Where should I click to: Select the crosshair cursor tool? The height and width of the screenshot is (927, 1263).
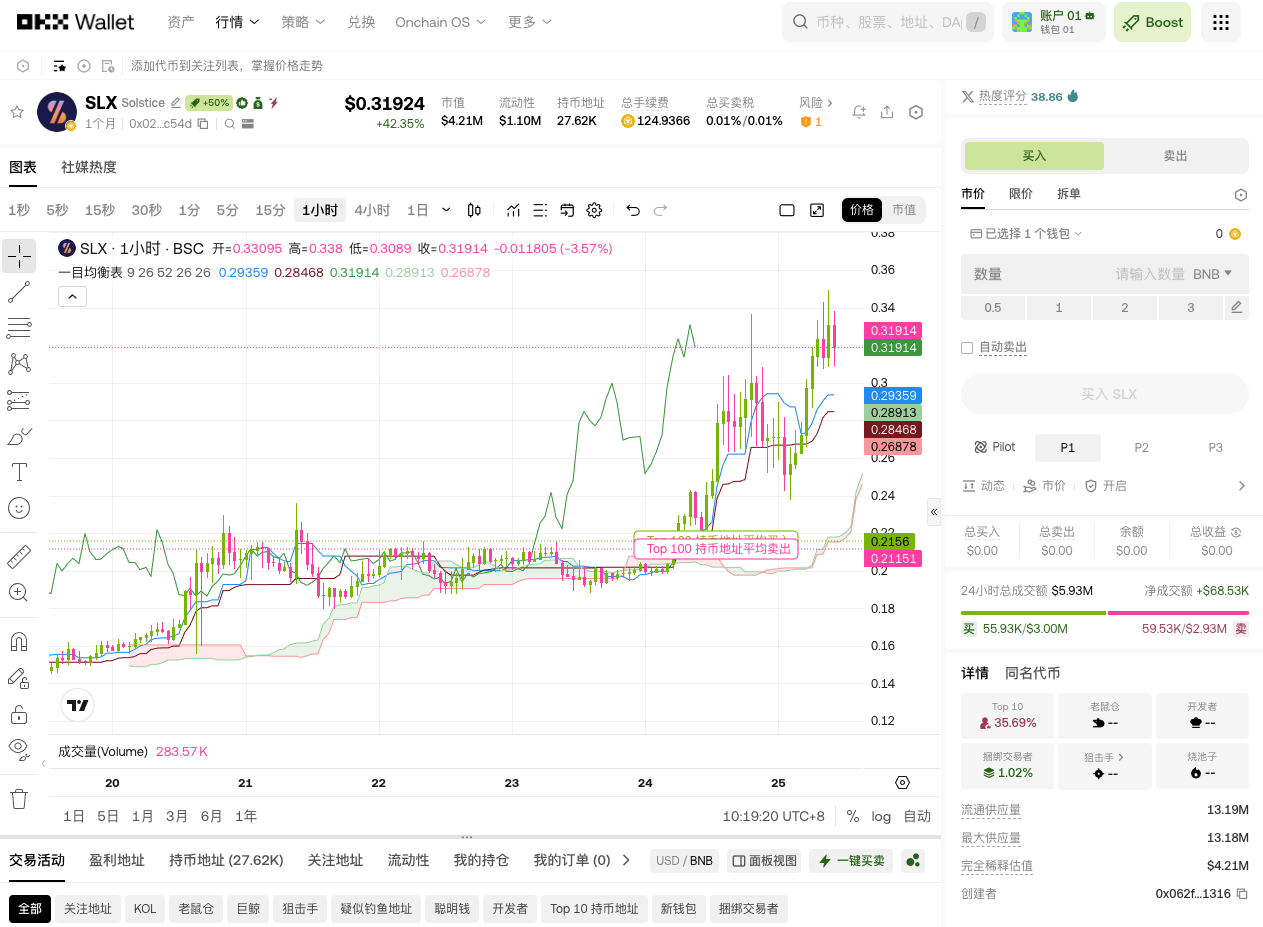[x=18, y=256]
